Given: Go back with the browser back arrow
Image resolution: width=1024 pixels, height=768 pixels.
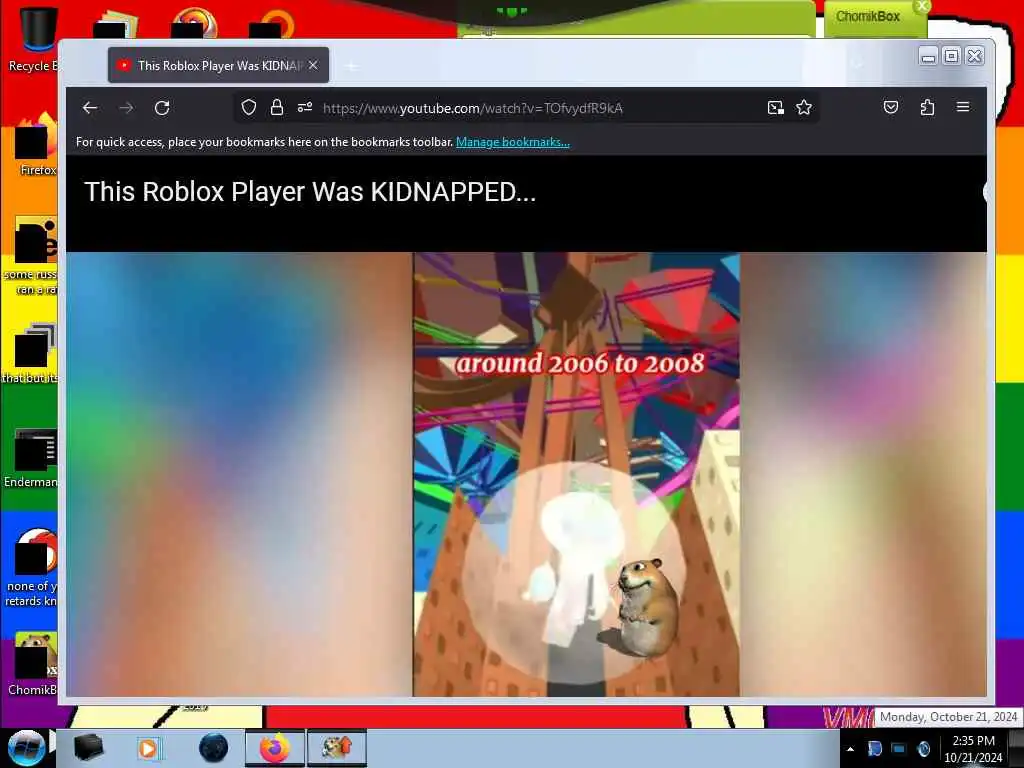Looking at the screenshot, I should point(90,108).
